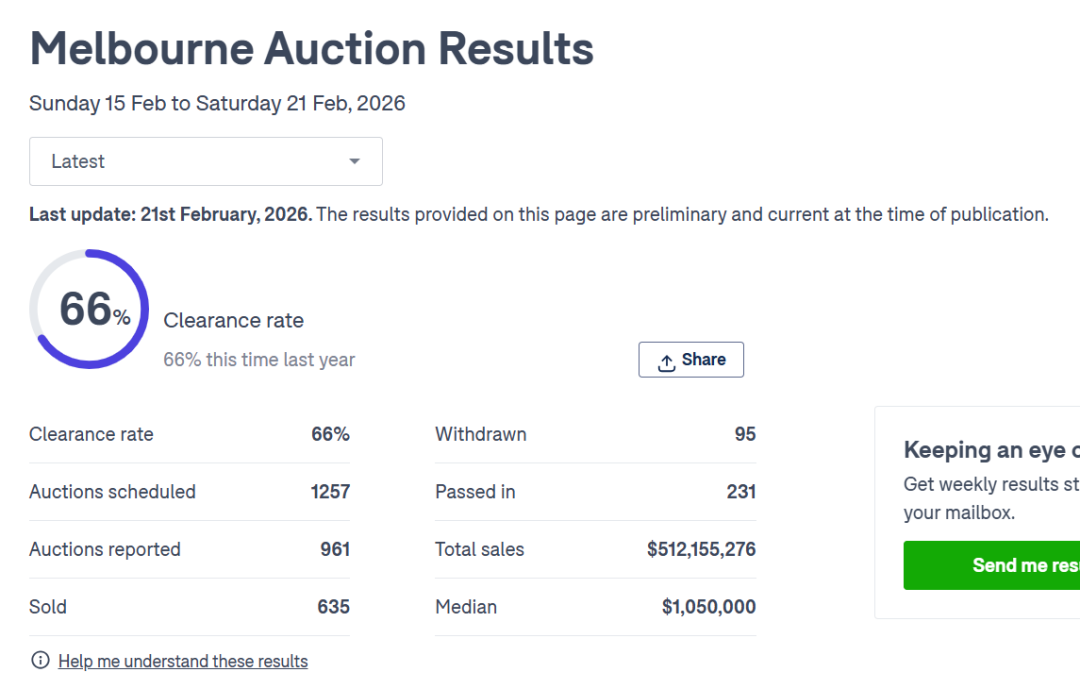The width and height of the screenshot is (1080, 689).
Task: Click the Total sales amount $512,155,276
Action: click(701, 549)
